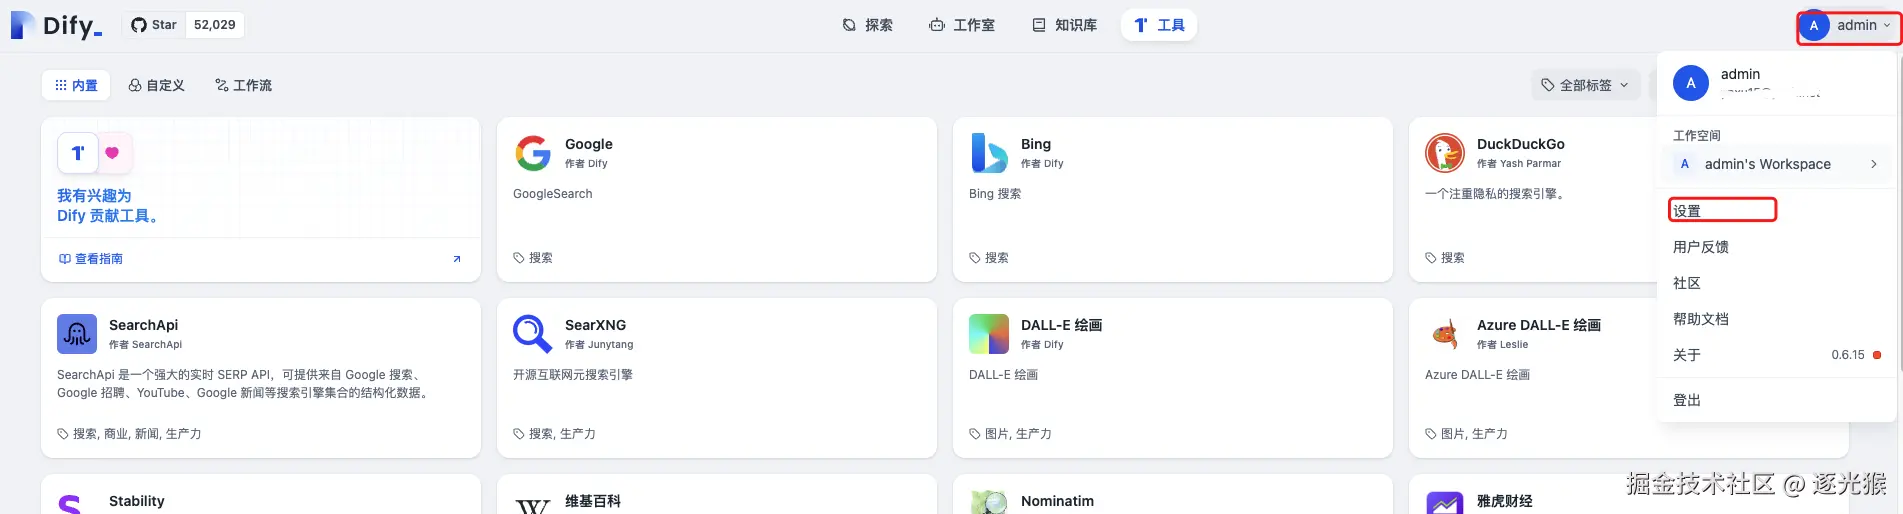The image size is (1903, 514).
Task: Click the SearchApi octopus icon
Action: 77,334
